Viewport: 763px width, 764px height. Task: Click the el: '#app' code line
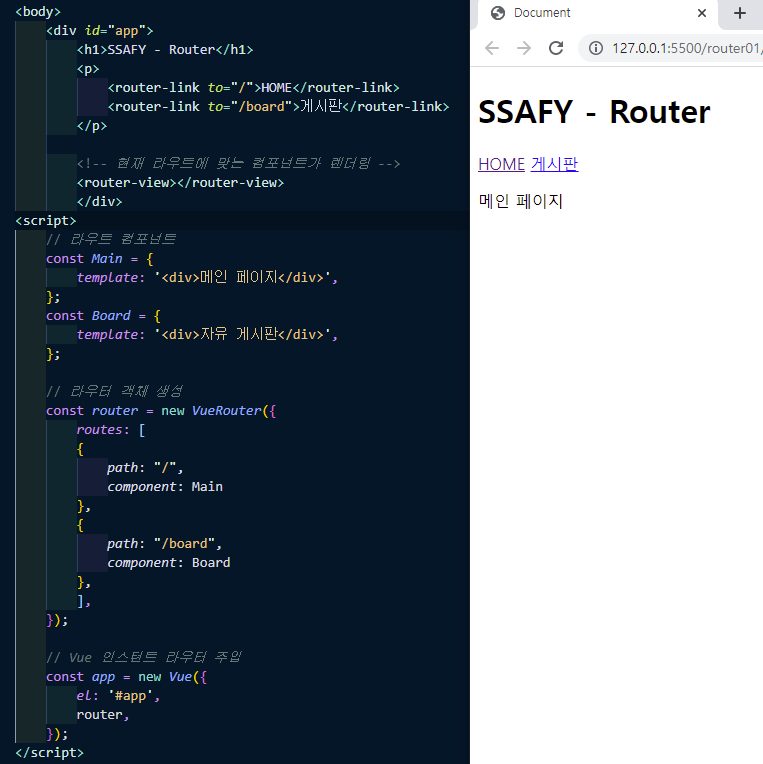[118, 696]
